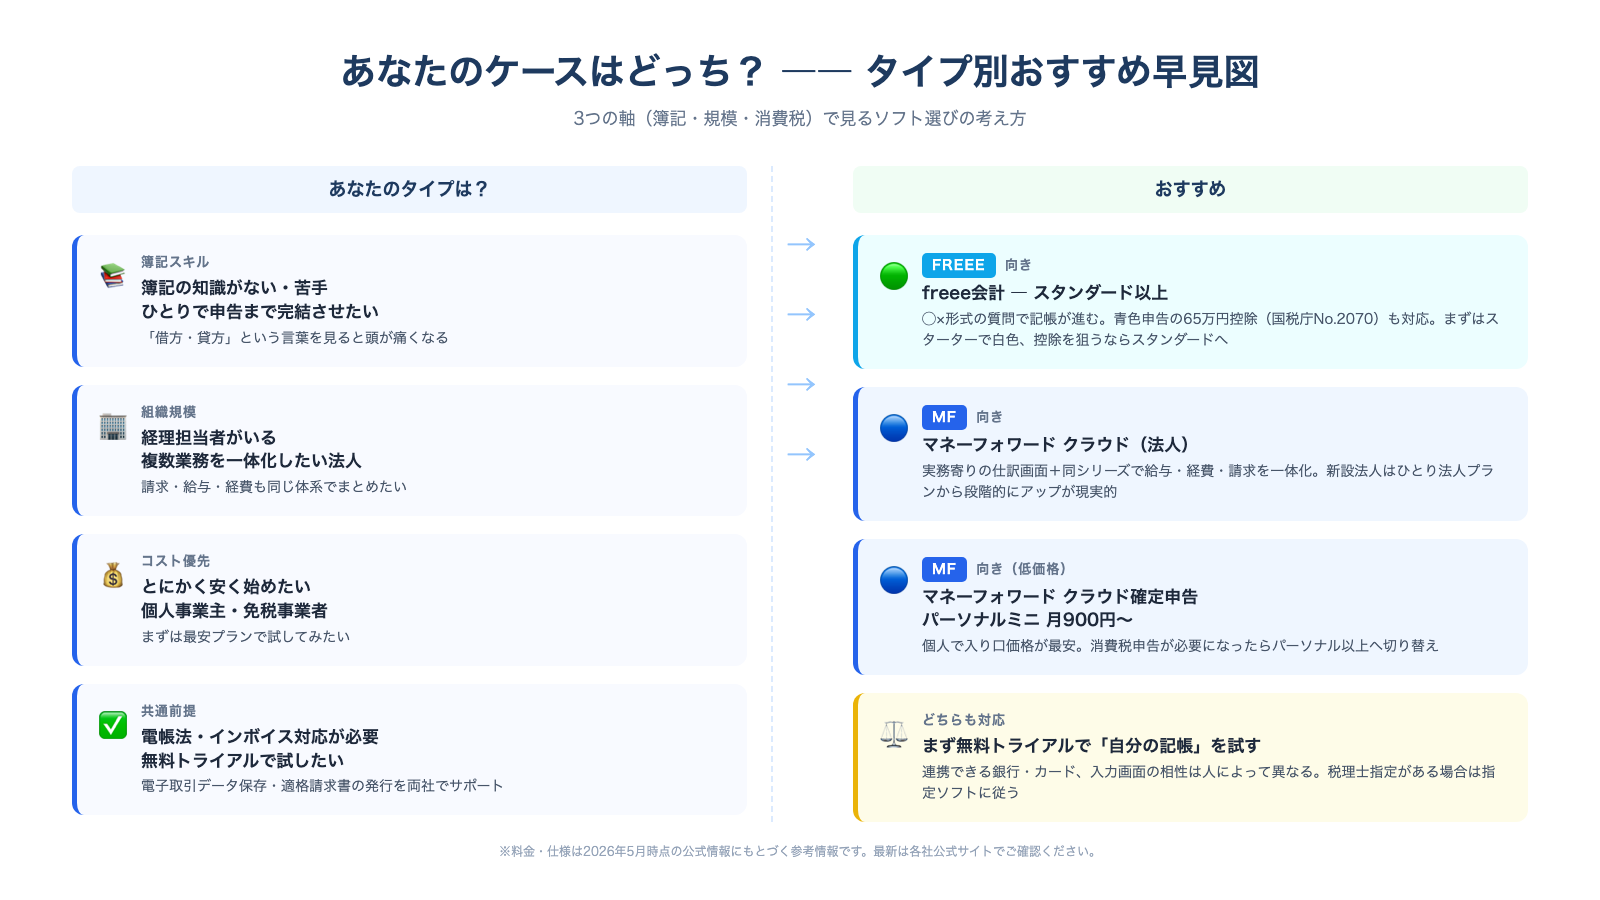Click the 「借方・貸方」という言葉 description line
Screen dimensions: 1600x900
pos(295,338)
